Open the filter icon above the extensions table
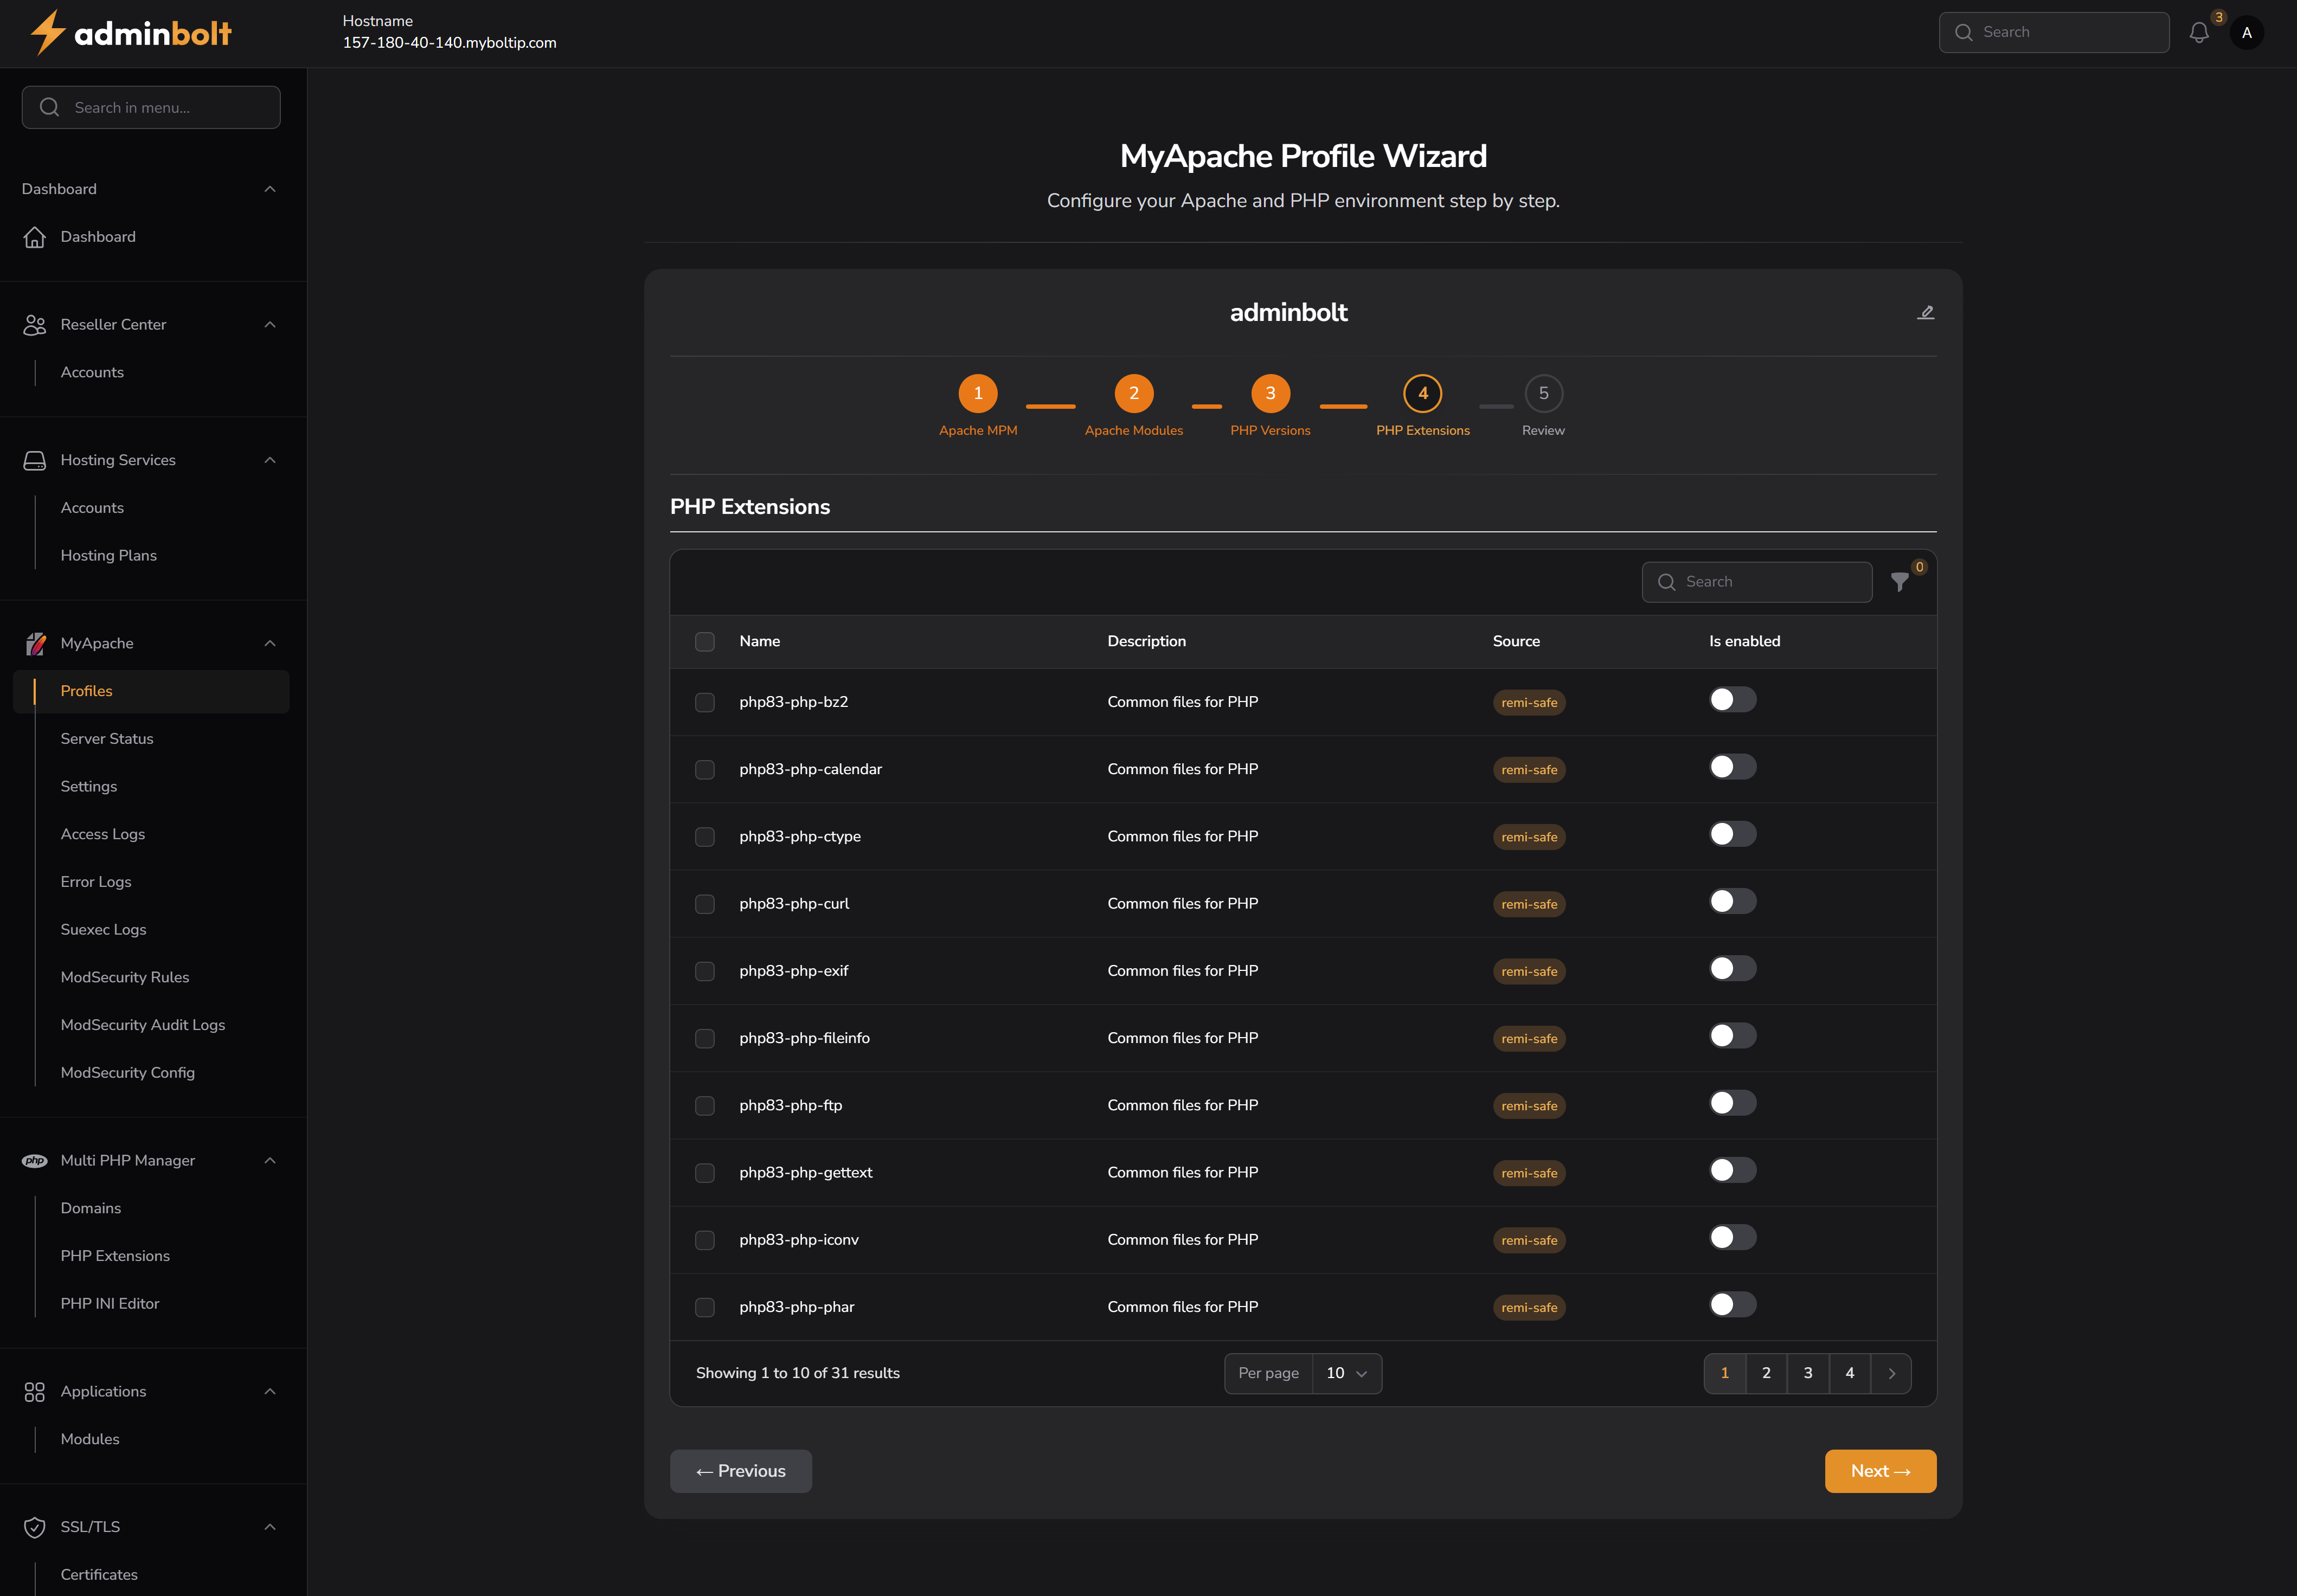2297x1596 pixels. pos(1899,582)
